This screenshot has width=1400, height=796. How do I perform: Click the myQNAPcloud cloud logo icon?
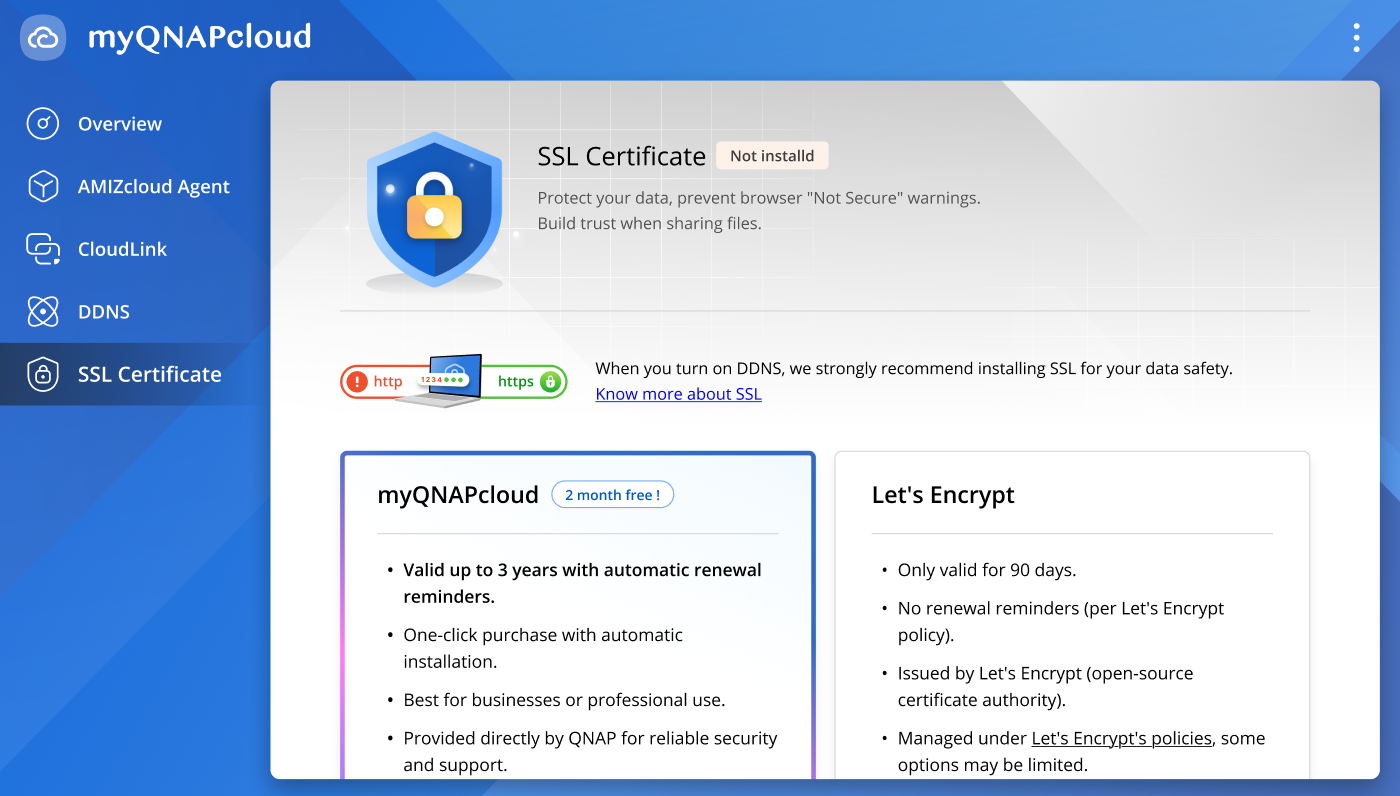tap(43, 38)
